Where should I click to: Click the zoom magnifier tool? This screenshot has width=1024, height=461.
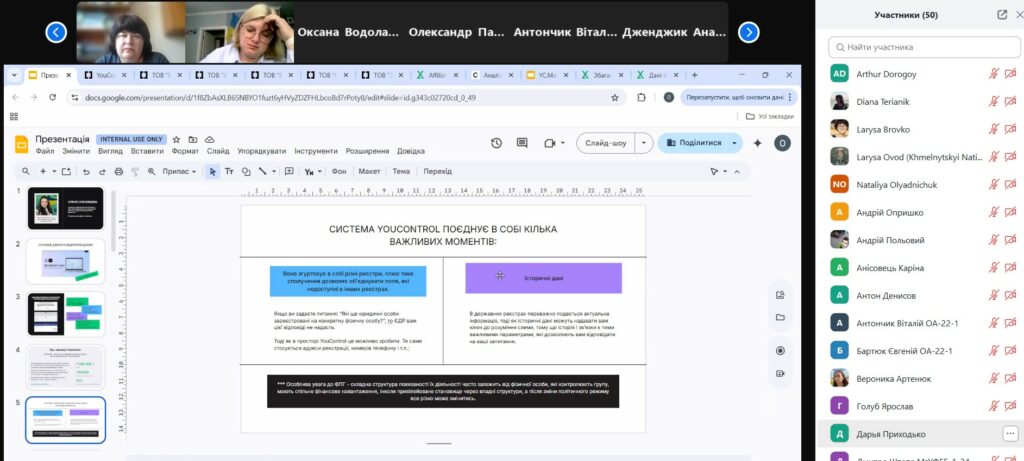(x=152, y=171)
